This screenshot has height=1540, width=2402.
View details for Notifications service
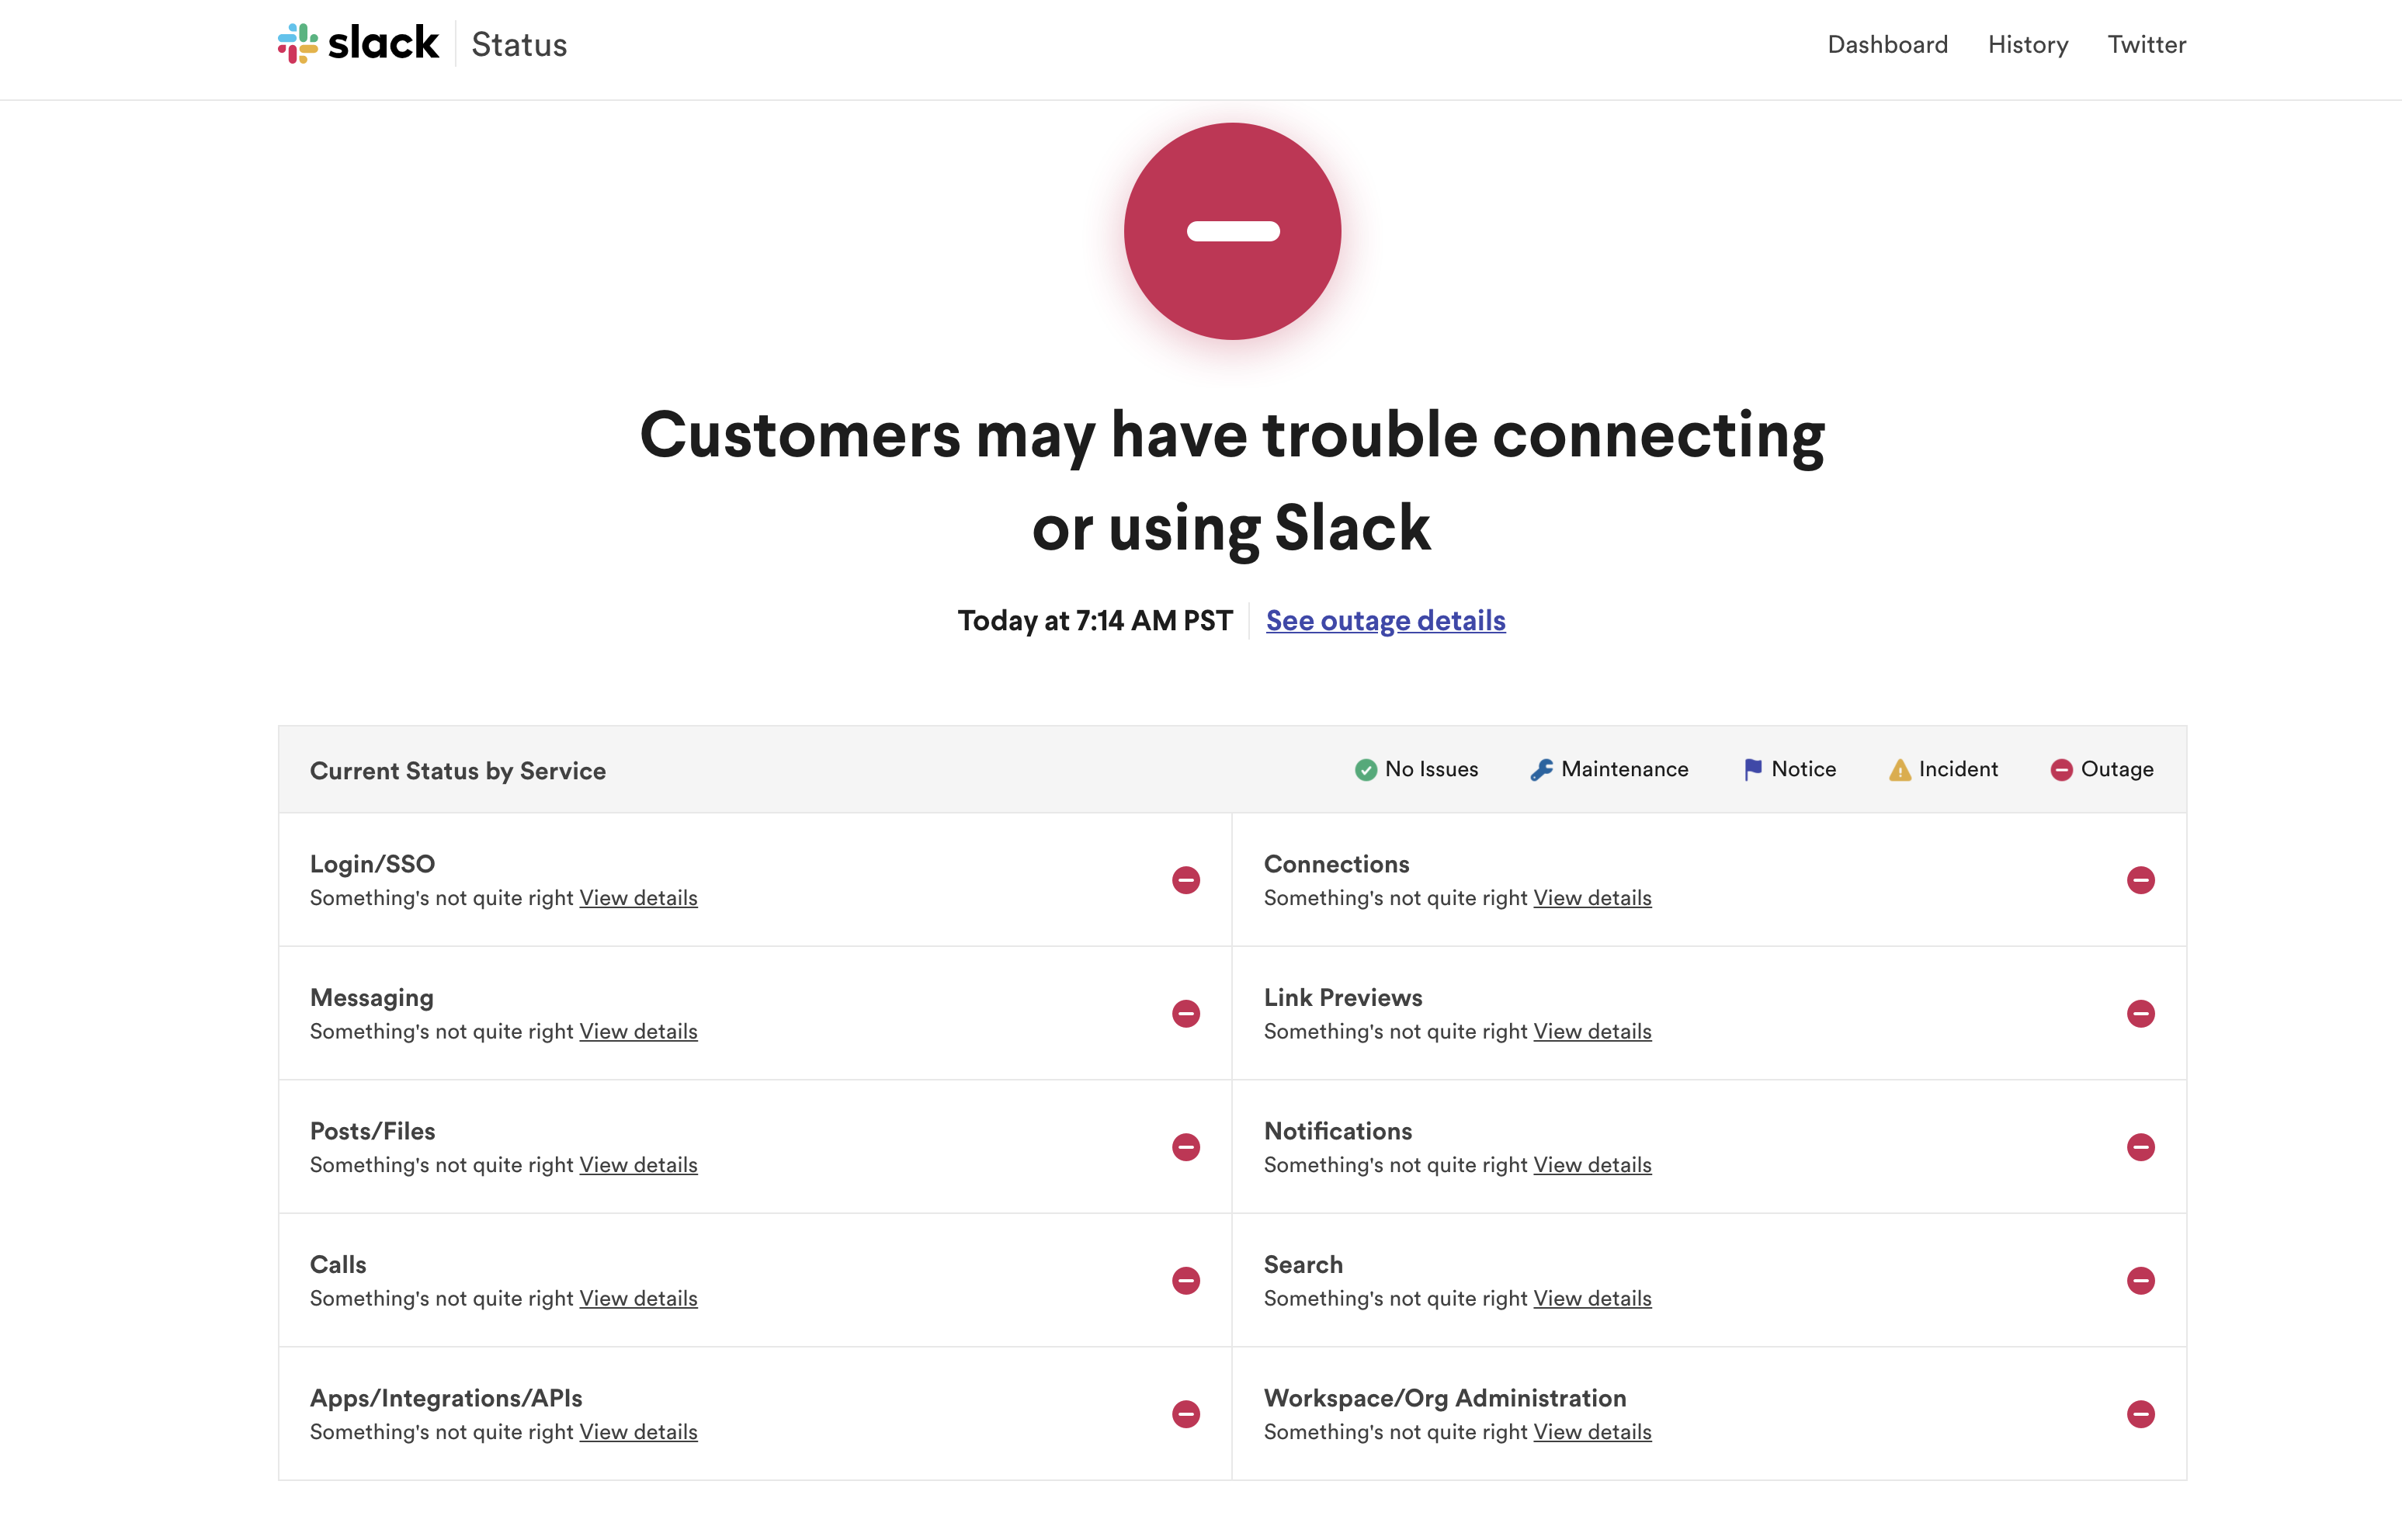click(1592, 1165)
